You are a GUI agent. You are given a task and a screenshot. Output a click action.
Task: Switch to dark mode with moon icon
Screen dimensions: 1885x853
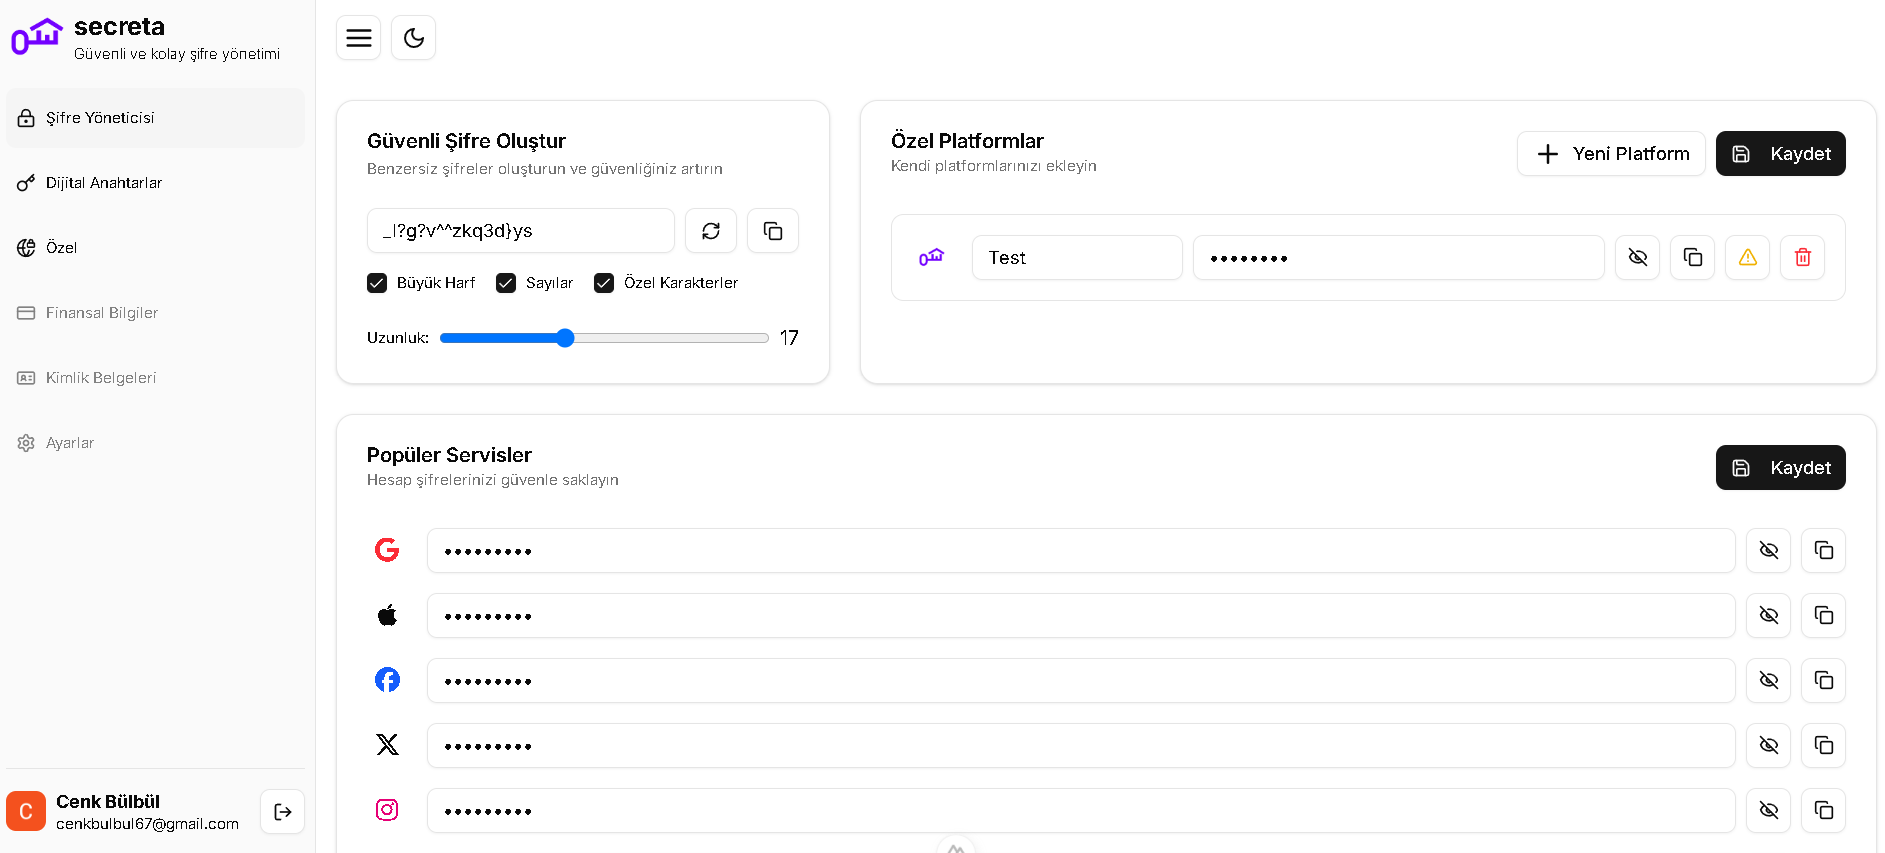click(x=413, y=38)
